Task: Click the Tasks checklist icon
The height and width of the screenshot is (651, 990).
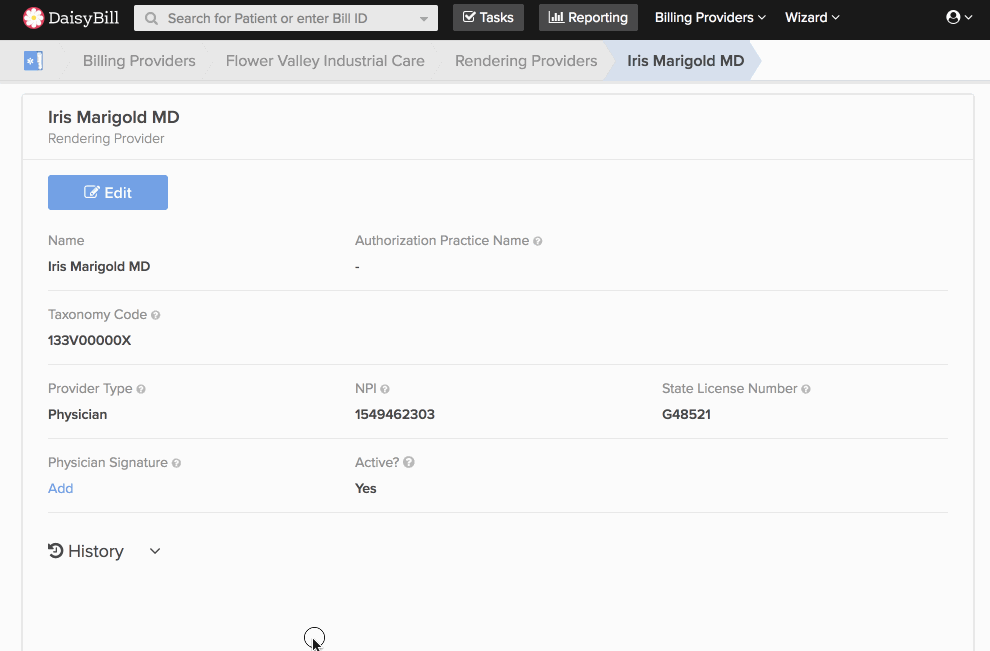Action: [x=471, y=17]
